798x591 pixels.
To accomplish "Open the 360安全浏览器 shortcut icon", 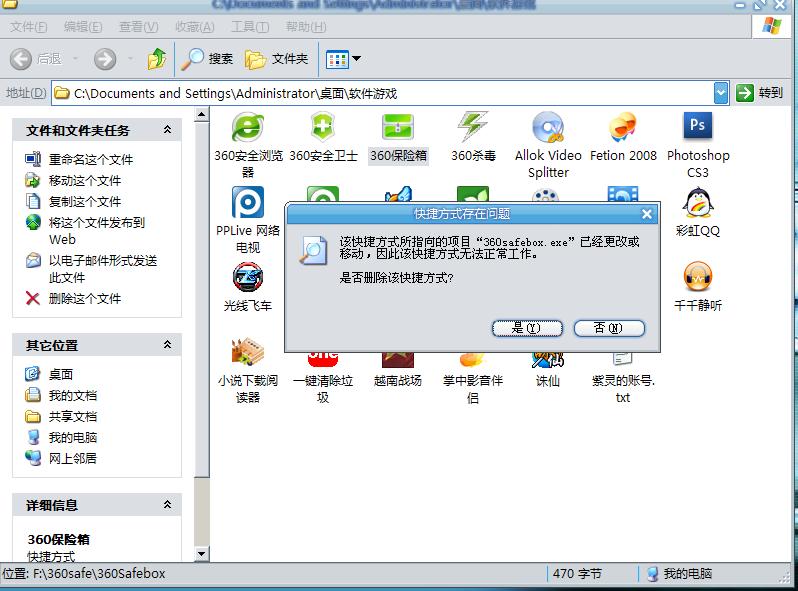I will [x=247, y=127].
